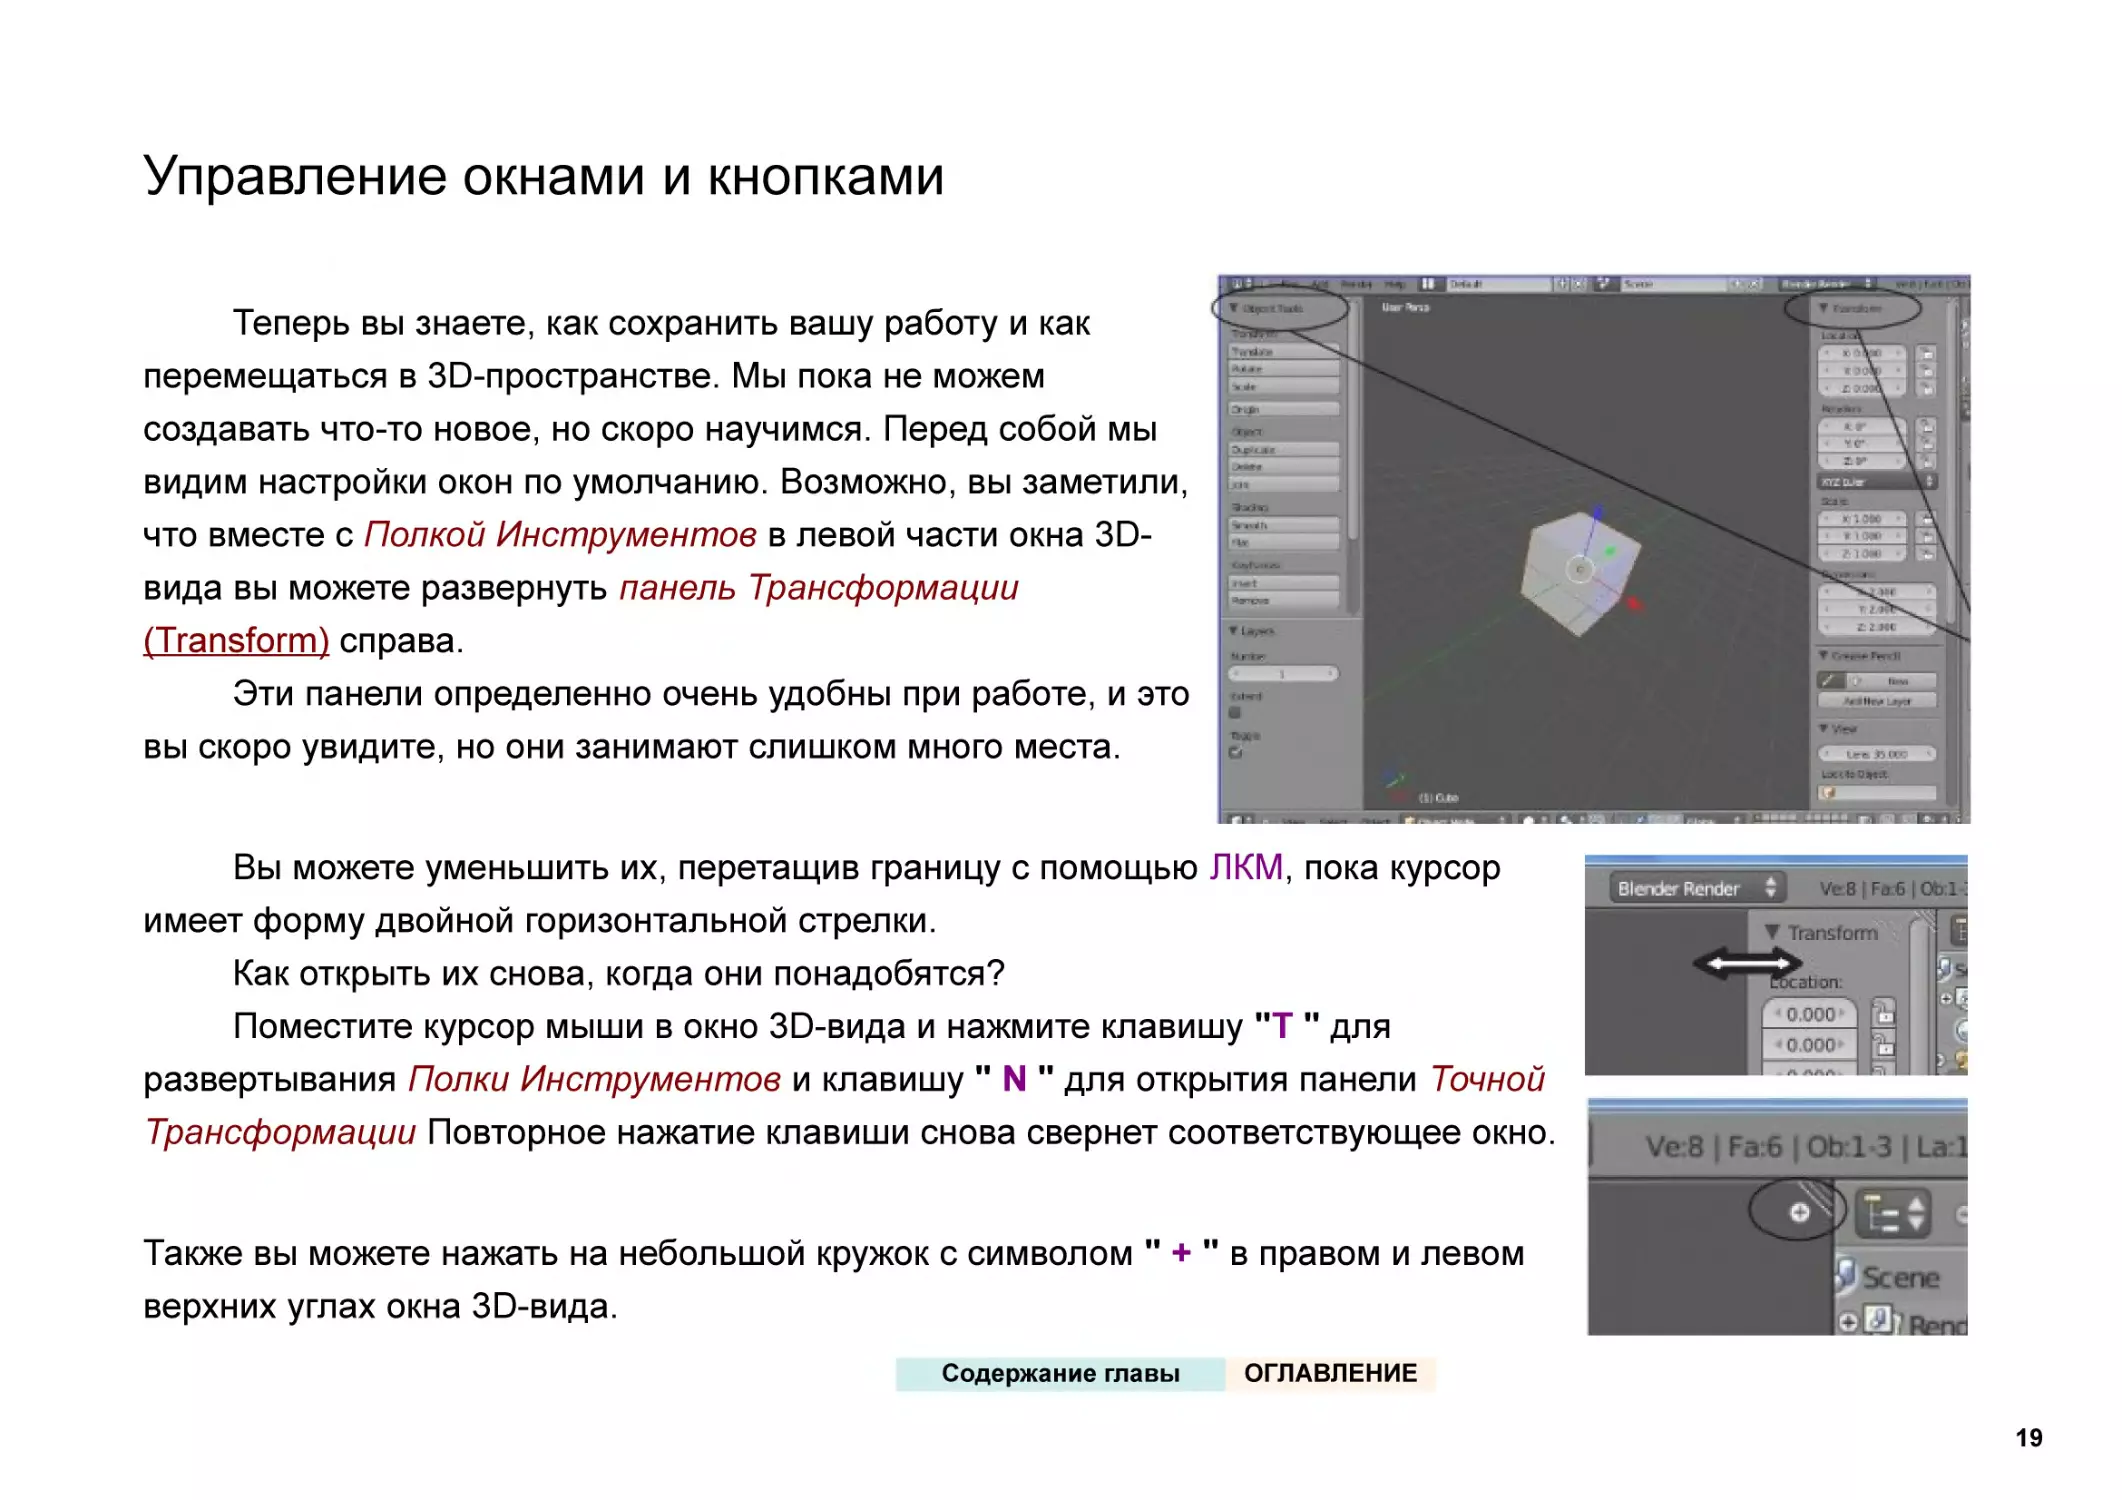Open the Содержание главы link
This screenshot has width=2122, height=1500.
[x=1060, y=1373]
